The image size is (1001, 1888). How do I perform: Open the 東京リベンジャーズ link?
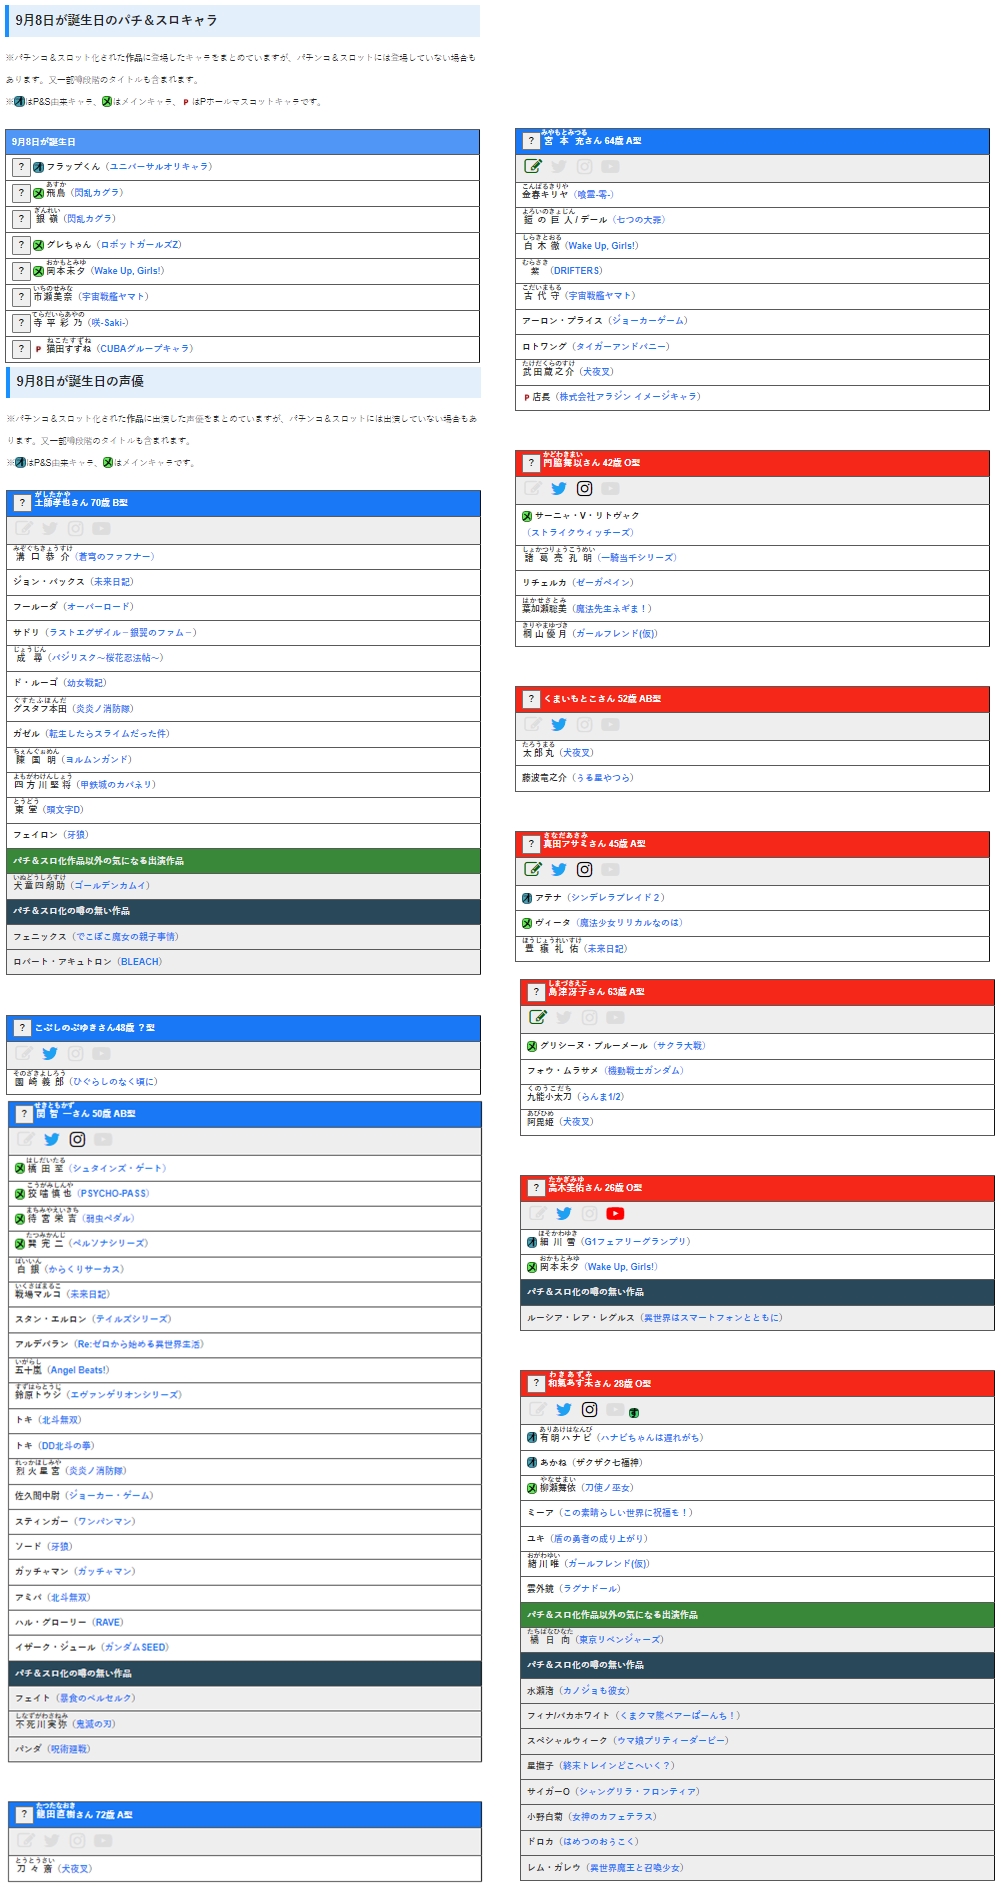(x=620, y=1640)
